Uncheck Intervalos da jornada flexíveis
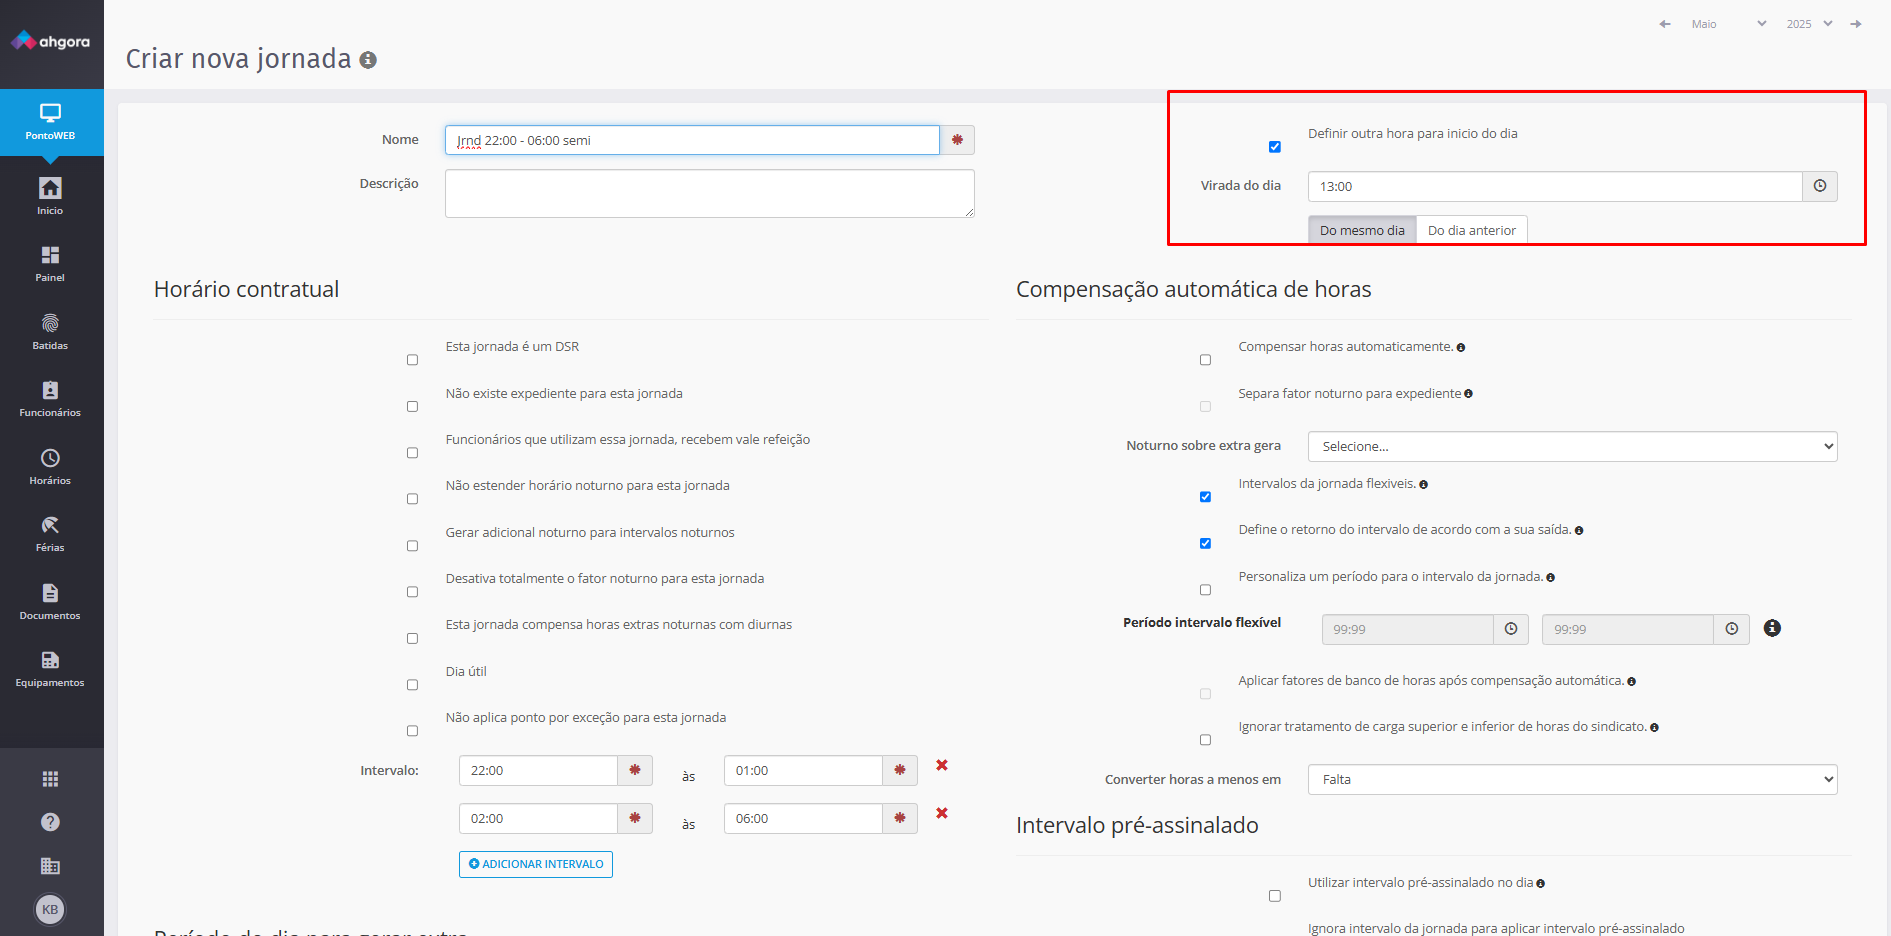 (x=1205, y=497)
